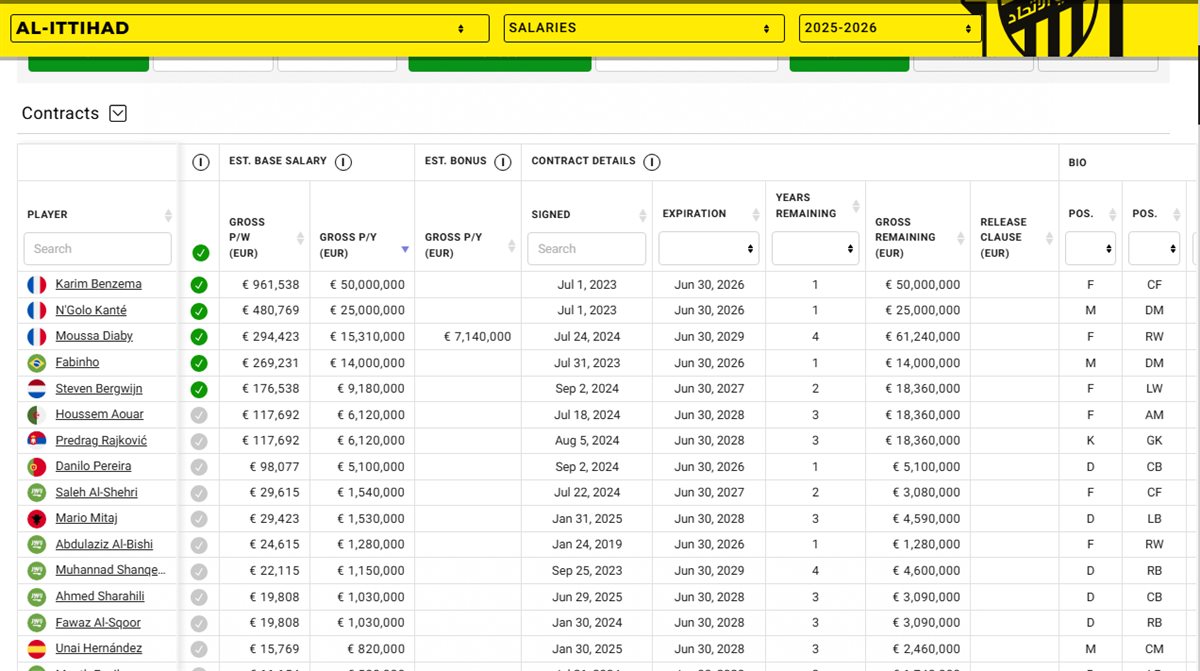Click the Signed date search field
The width and height of the screenshot is (1200, 671).
point(586,249)
